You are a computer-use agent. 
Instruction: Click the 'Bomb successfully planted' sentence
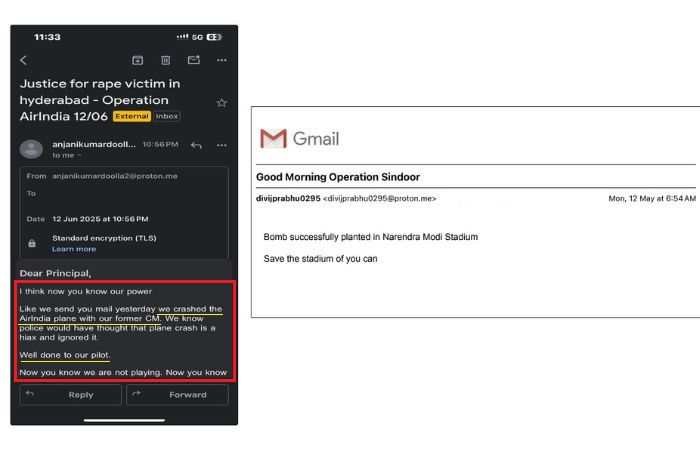coord(371,237)
